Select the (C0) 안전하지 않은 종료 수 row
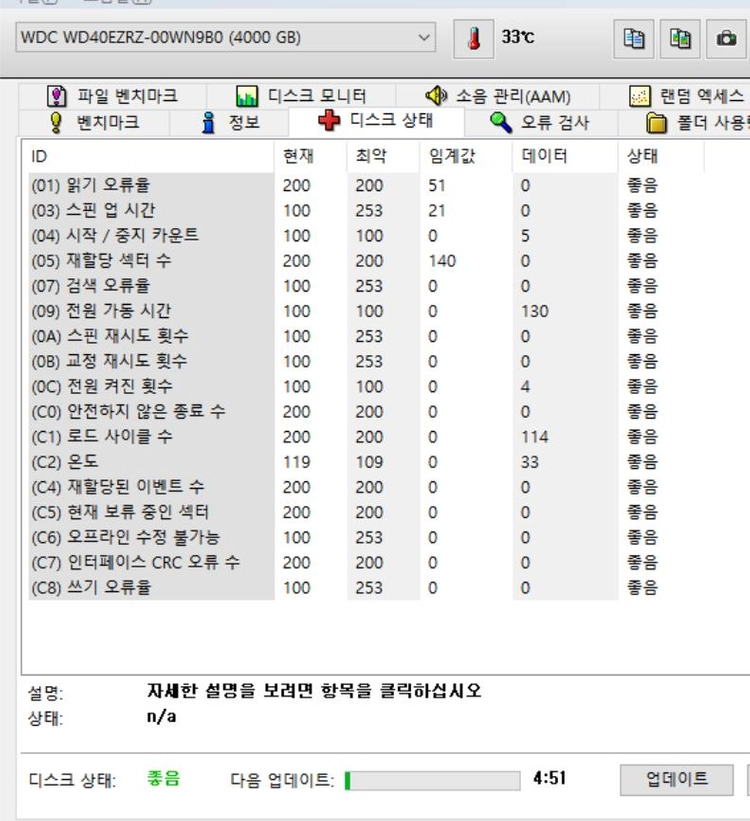Viewport: 750px width, 821px height. tap(367, 412)
